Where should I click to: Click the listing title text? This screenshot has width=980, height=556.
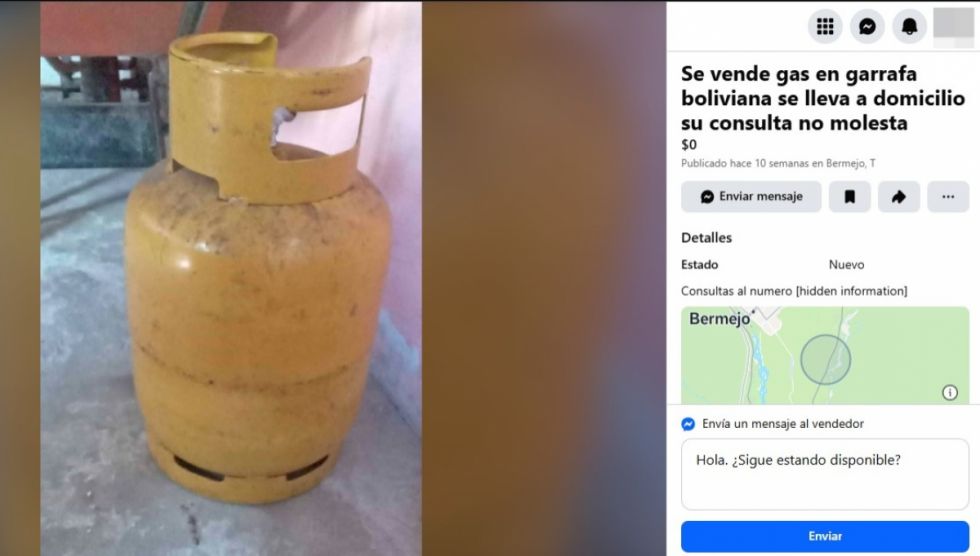tap(823, 98)
